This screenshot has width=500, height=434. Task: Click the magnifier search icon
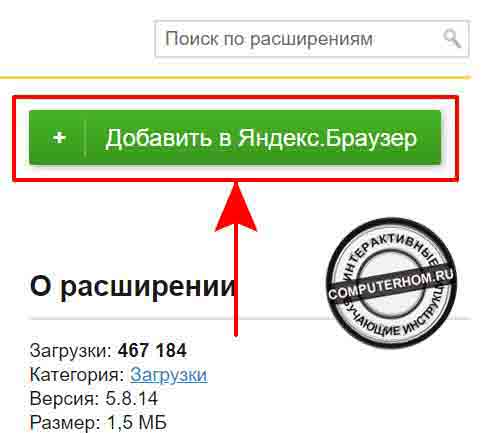(452, 38)
